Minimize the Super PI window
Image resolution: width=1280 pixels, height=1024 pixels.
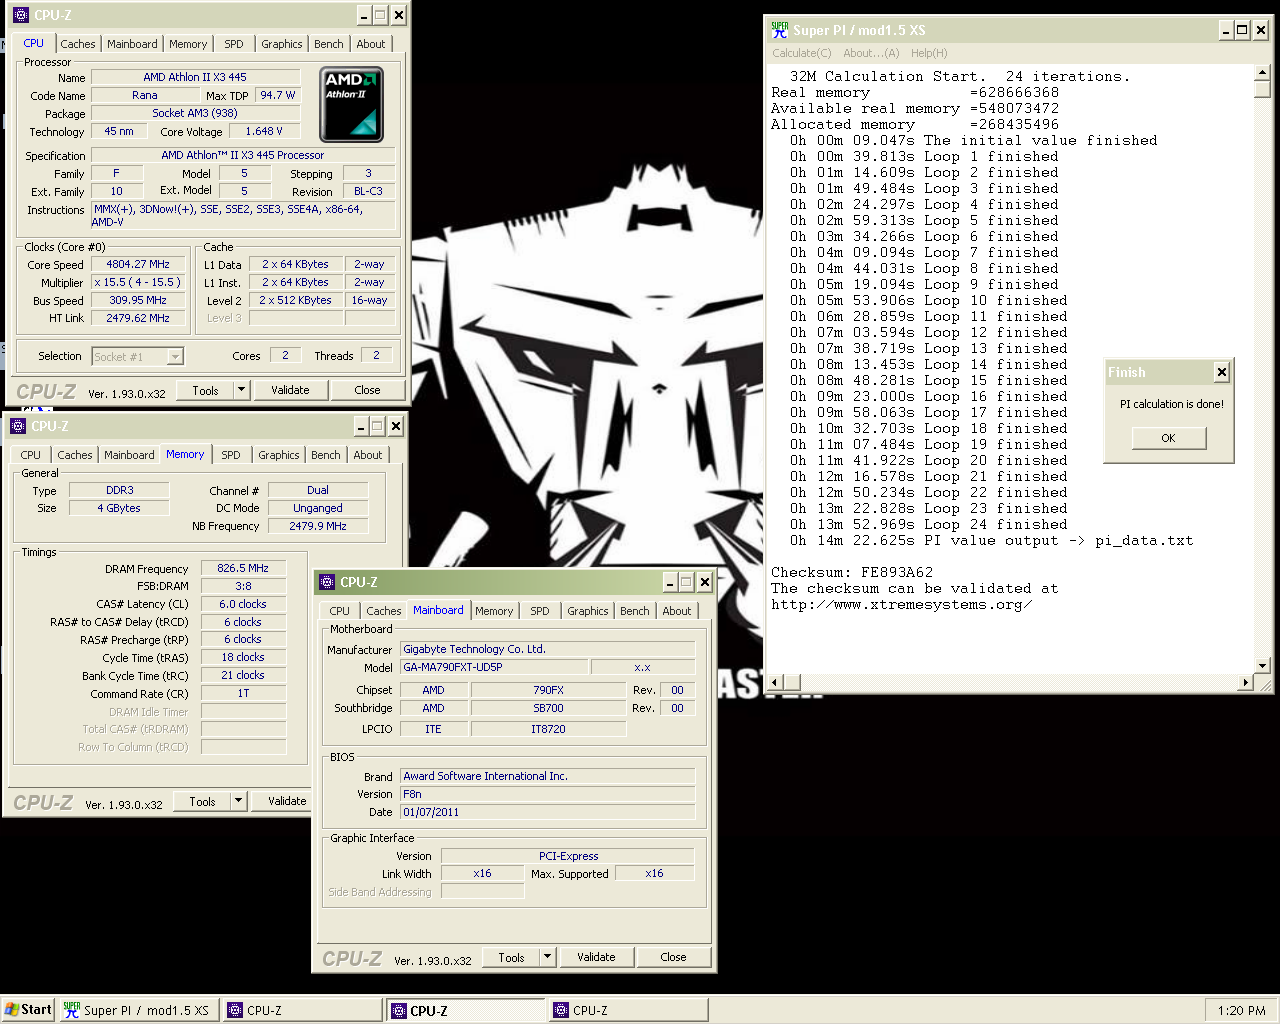pyautogui.click(x=1226, y=30)
